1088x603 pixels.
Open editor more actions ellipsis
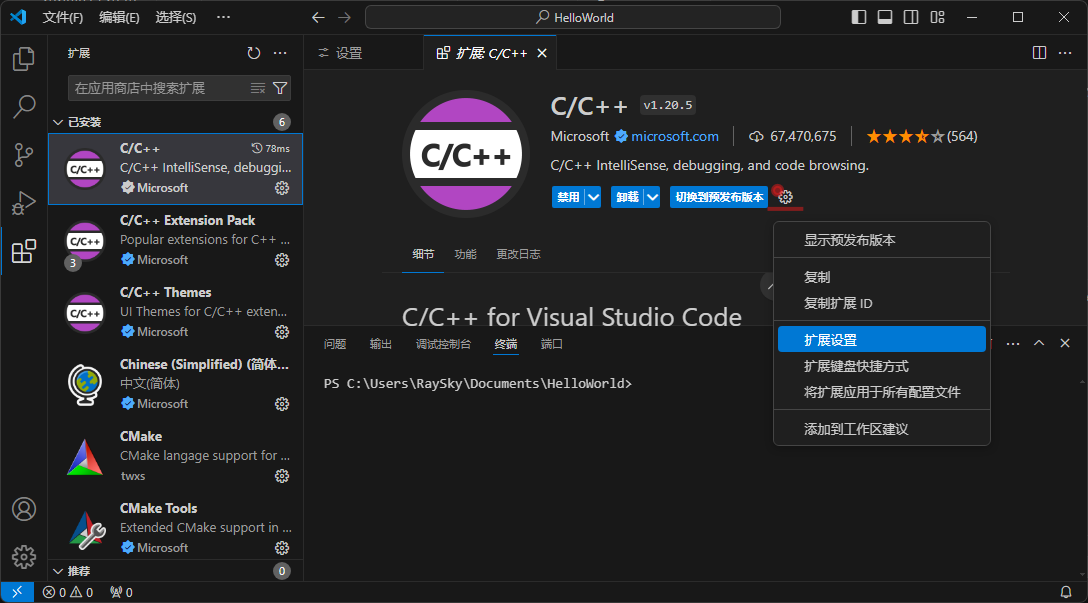coord(1065,53)
